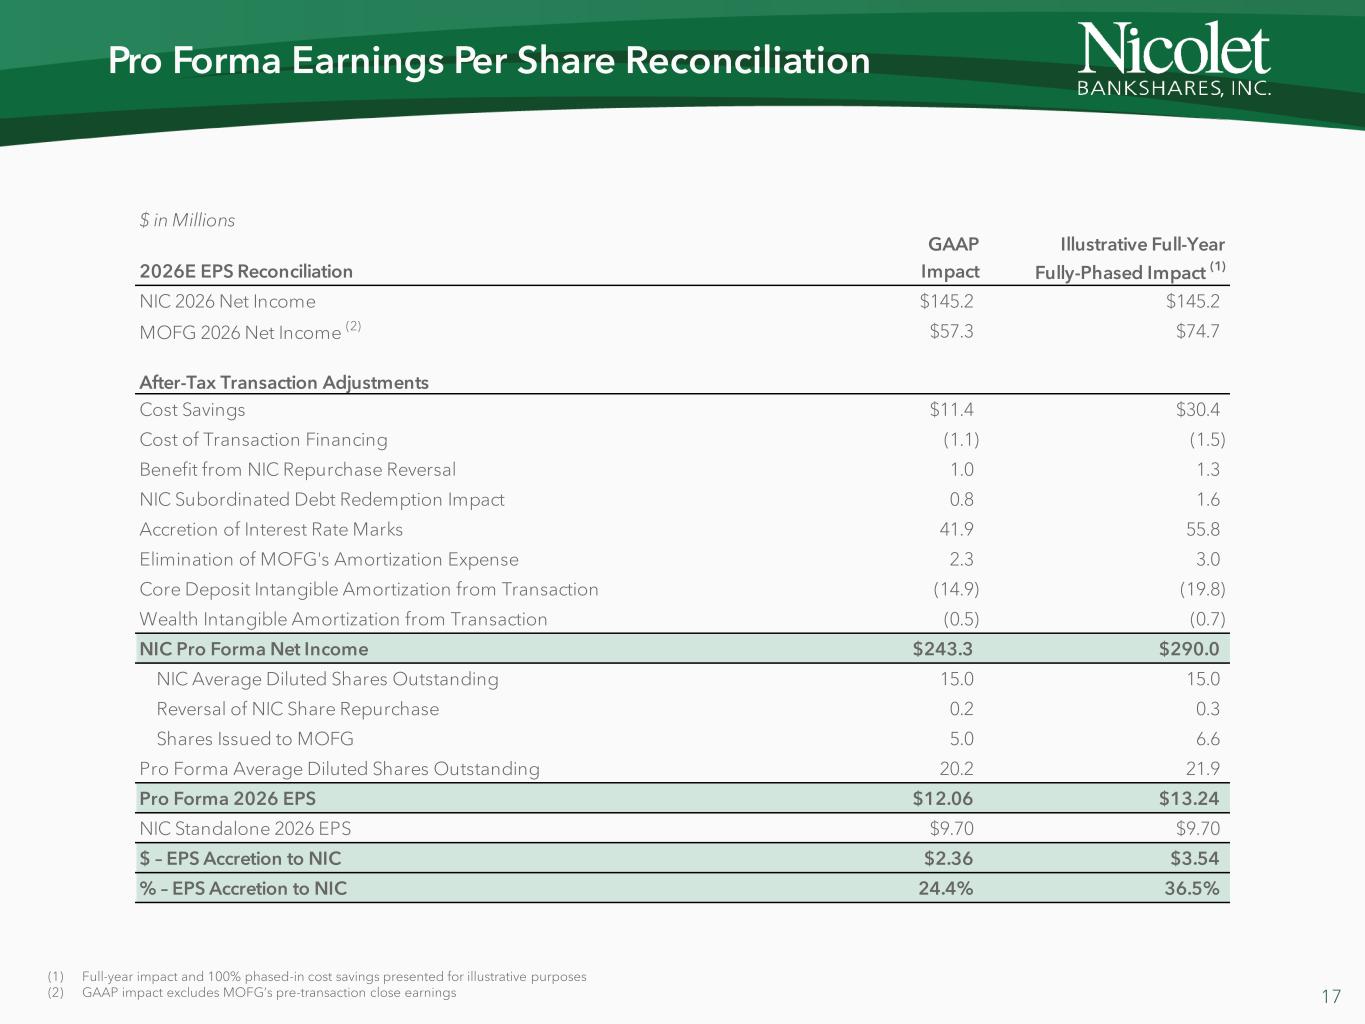Click the page number 17

1330,996
